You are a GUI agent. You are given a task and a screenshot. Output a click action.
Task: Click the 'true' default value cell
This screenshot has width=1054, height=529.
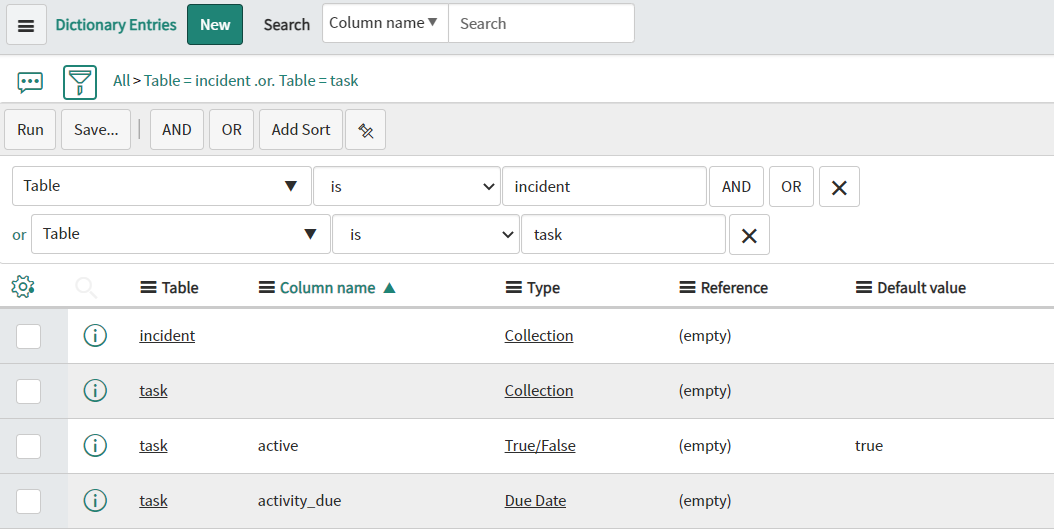(x=868, y=446)
